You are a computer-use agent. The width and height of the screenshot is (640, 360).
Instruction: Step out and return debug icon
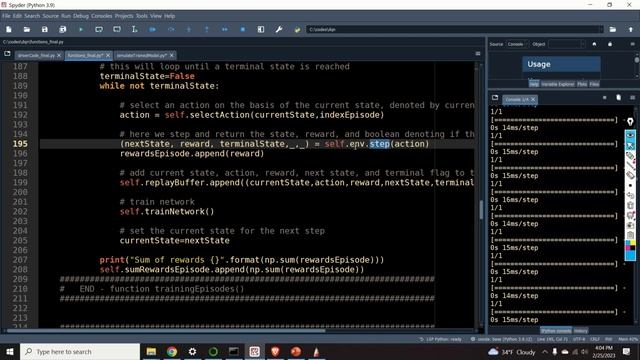point(207,29)
